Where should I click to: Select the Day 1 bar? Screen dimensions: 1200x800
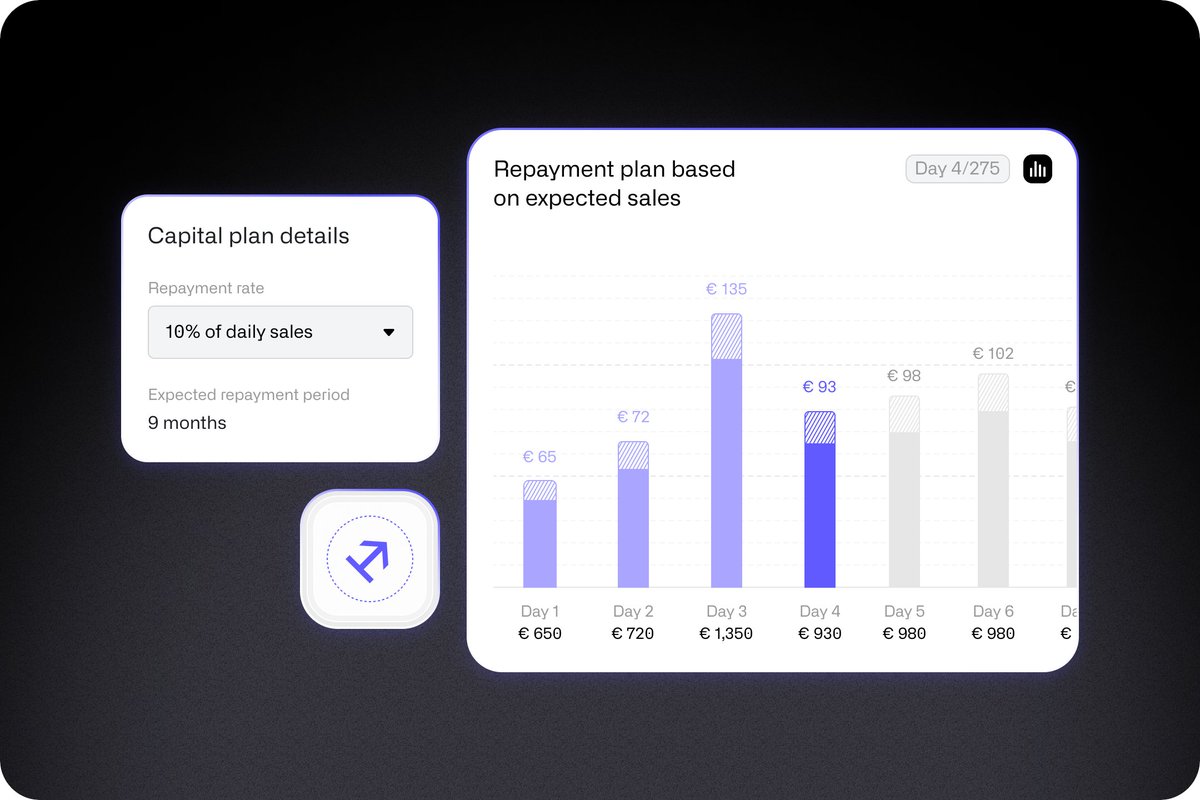pos(540,534)
